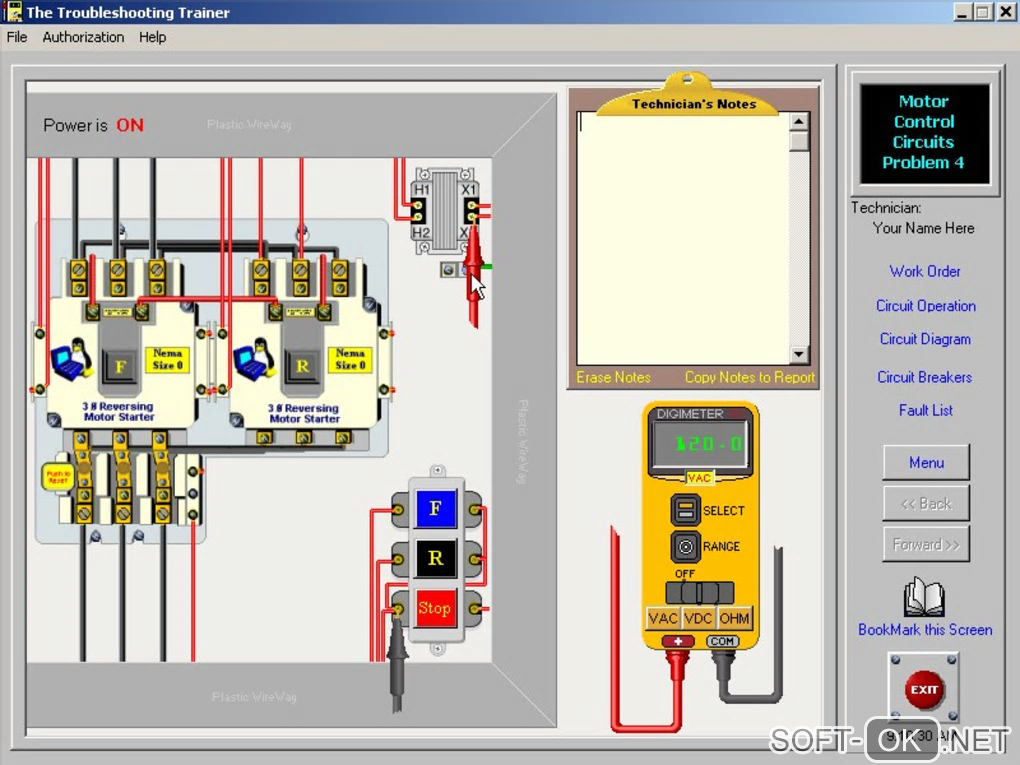Click the Nema Size 0 label on forward starter
Viewport: 1020px width, 765px height.
(x=167, y=359)
